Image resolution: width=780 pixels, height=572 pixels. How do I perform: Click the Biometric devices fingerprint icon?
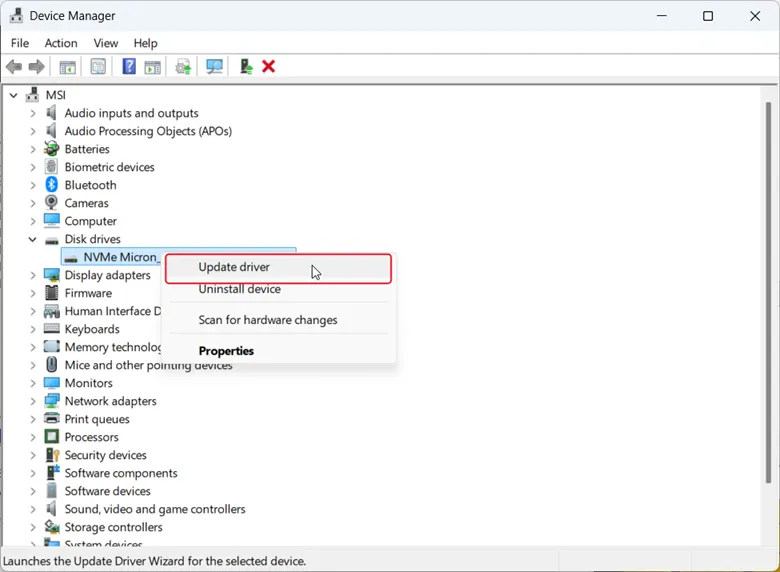point(51,166)
